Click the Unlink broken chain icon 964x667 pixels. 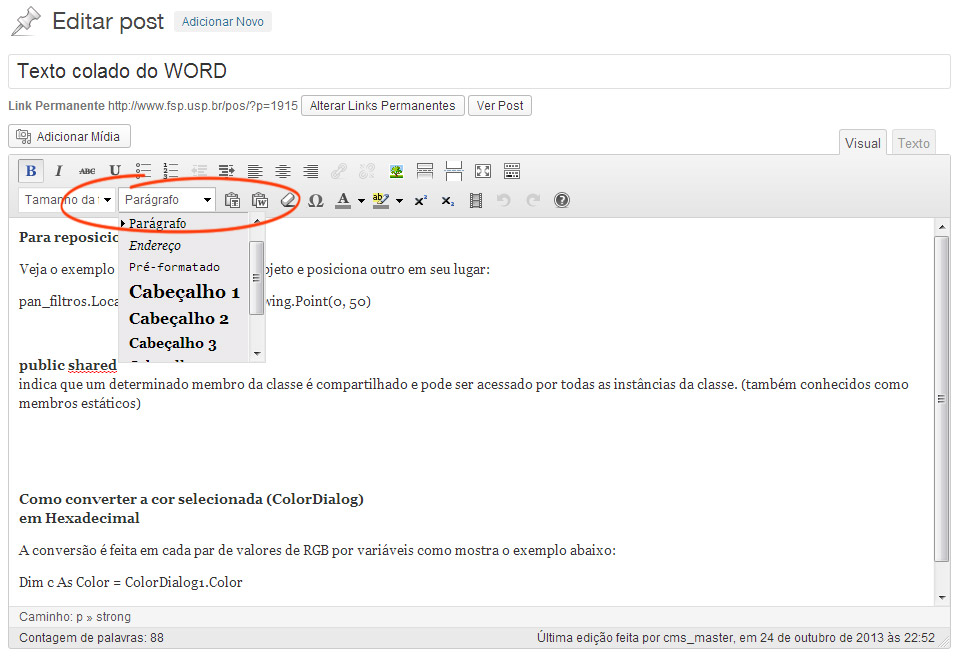point(367,171)
